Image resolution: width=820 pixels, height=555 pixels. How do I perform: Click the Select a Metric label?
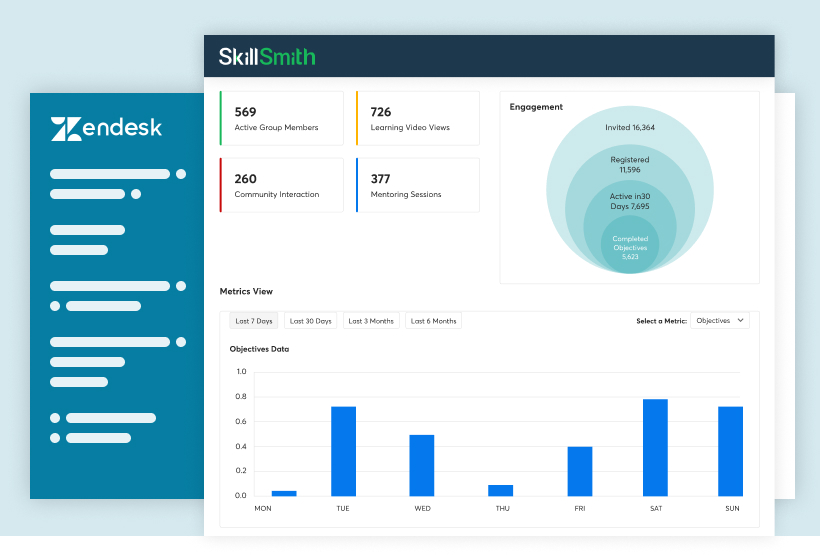click(x=662, y=321)
